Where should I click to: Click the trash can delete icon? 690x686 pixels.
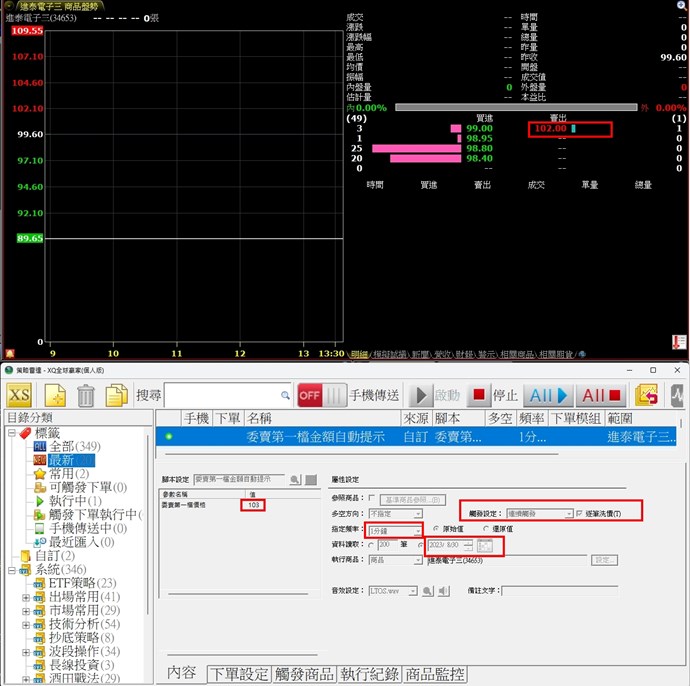(86, 394)
